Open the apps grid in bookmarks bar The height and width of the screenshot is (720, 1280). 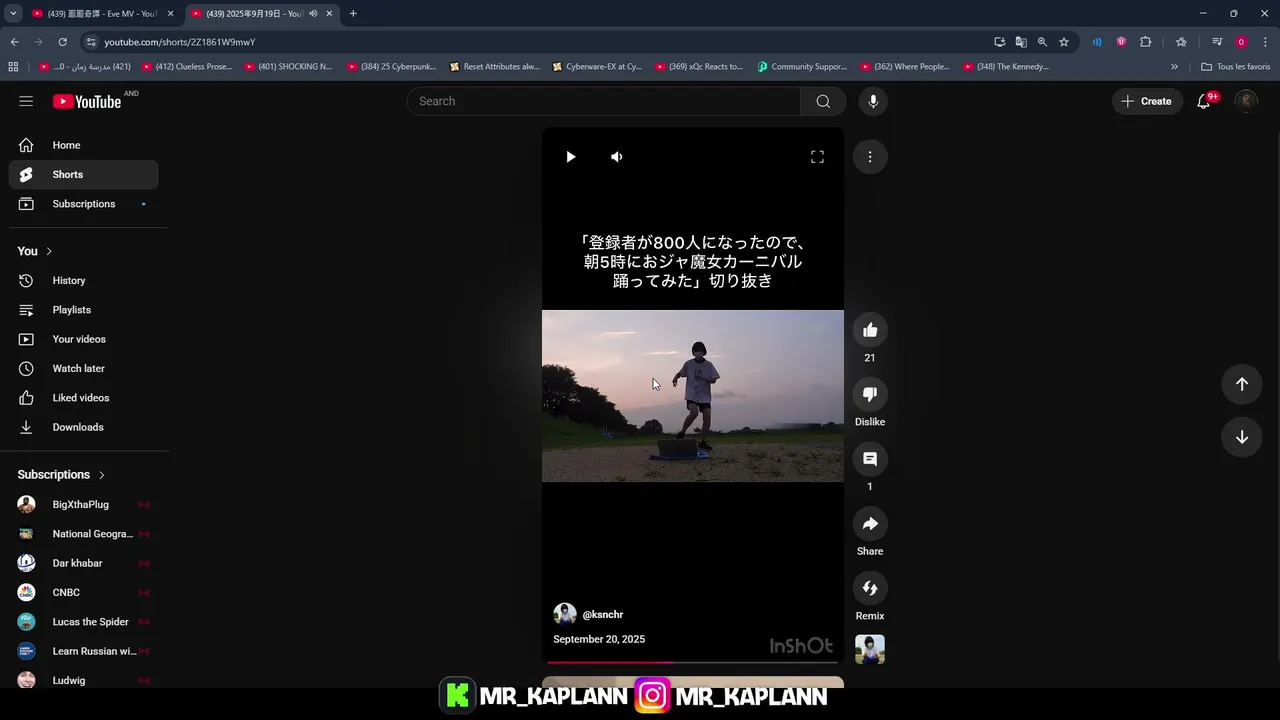(13, 67)
